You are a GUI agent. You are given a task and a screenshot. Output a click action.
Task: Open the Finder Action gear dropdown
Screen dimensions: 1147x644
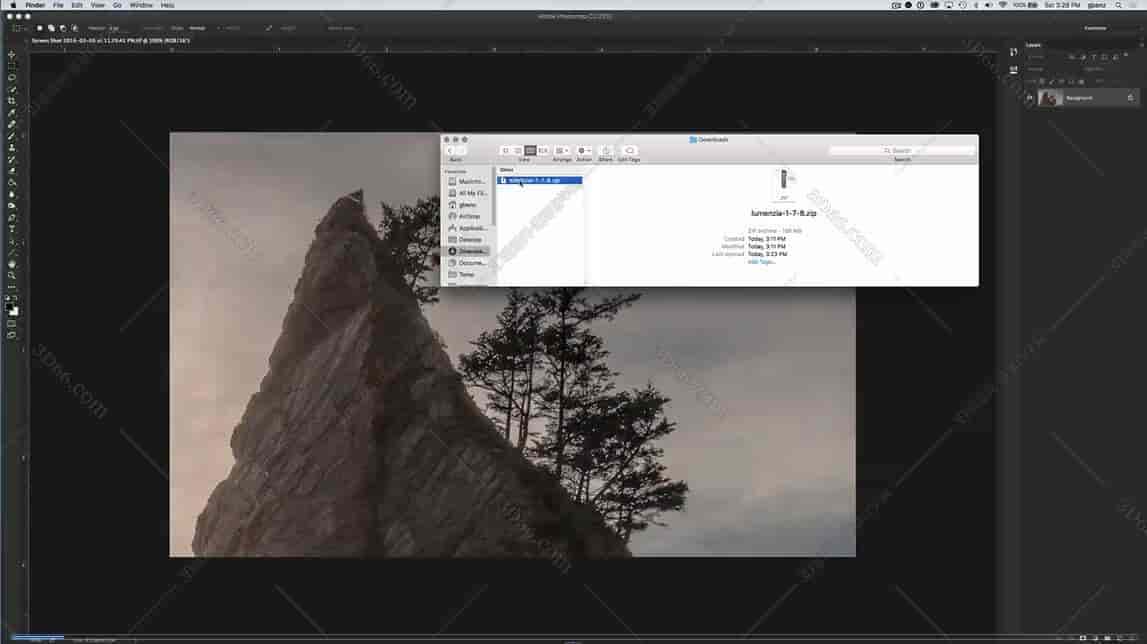(x=584, y=151)
